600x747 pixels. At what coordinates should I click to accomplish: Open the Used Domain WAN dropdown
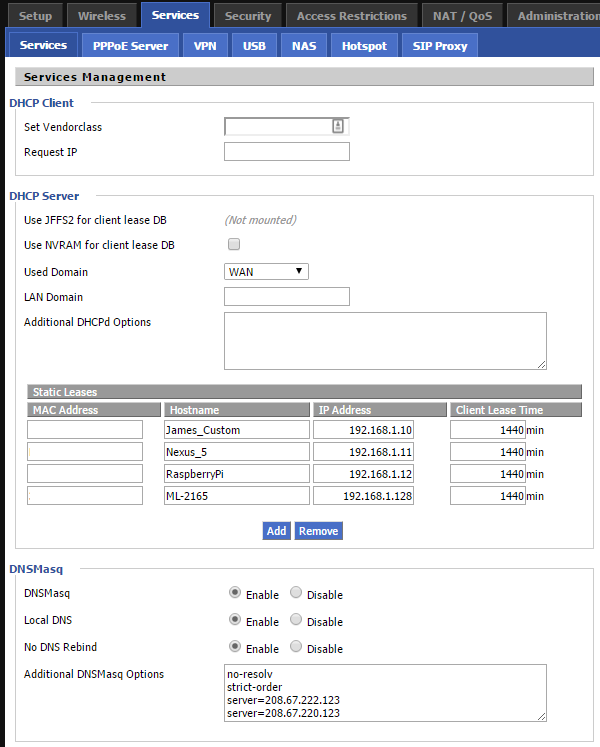point(266,272)
